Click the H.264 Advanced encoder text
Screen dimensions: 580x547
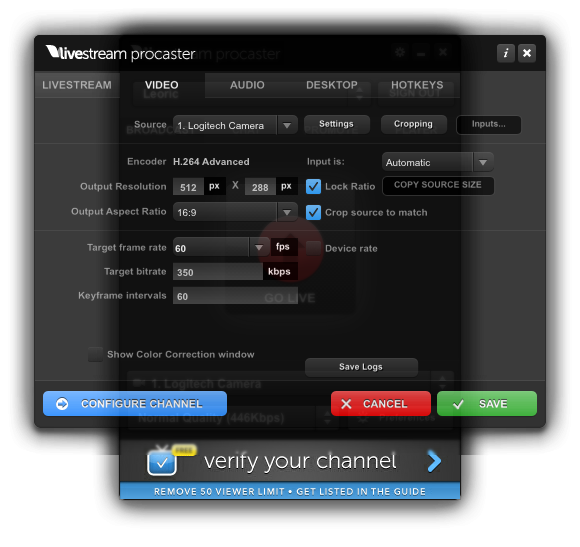211,162
